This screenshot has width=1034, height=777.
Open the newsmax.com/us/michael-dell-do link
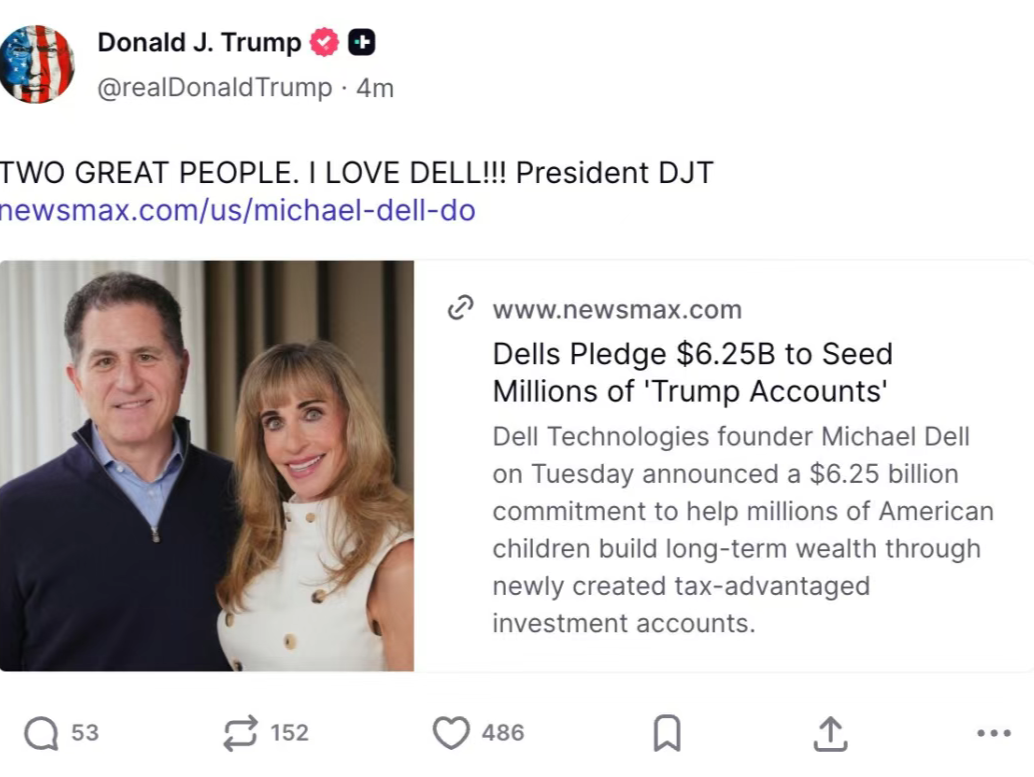(x=237, y=211)
